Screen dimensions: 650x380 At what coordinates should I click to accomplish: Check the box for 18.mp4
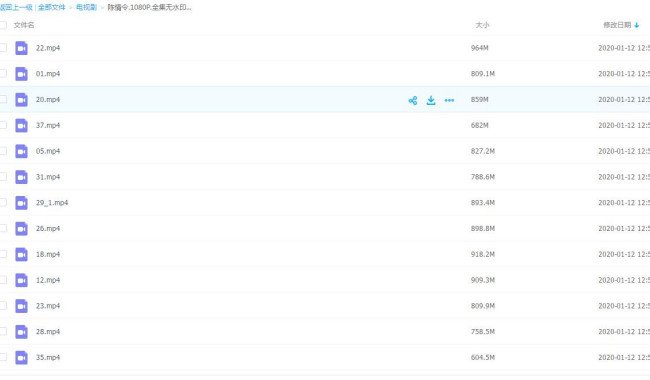[3, 254]
